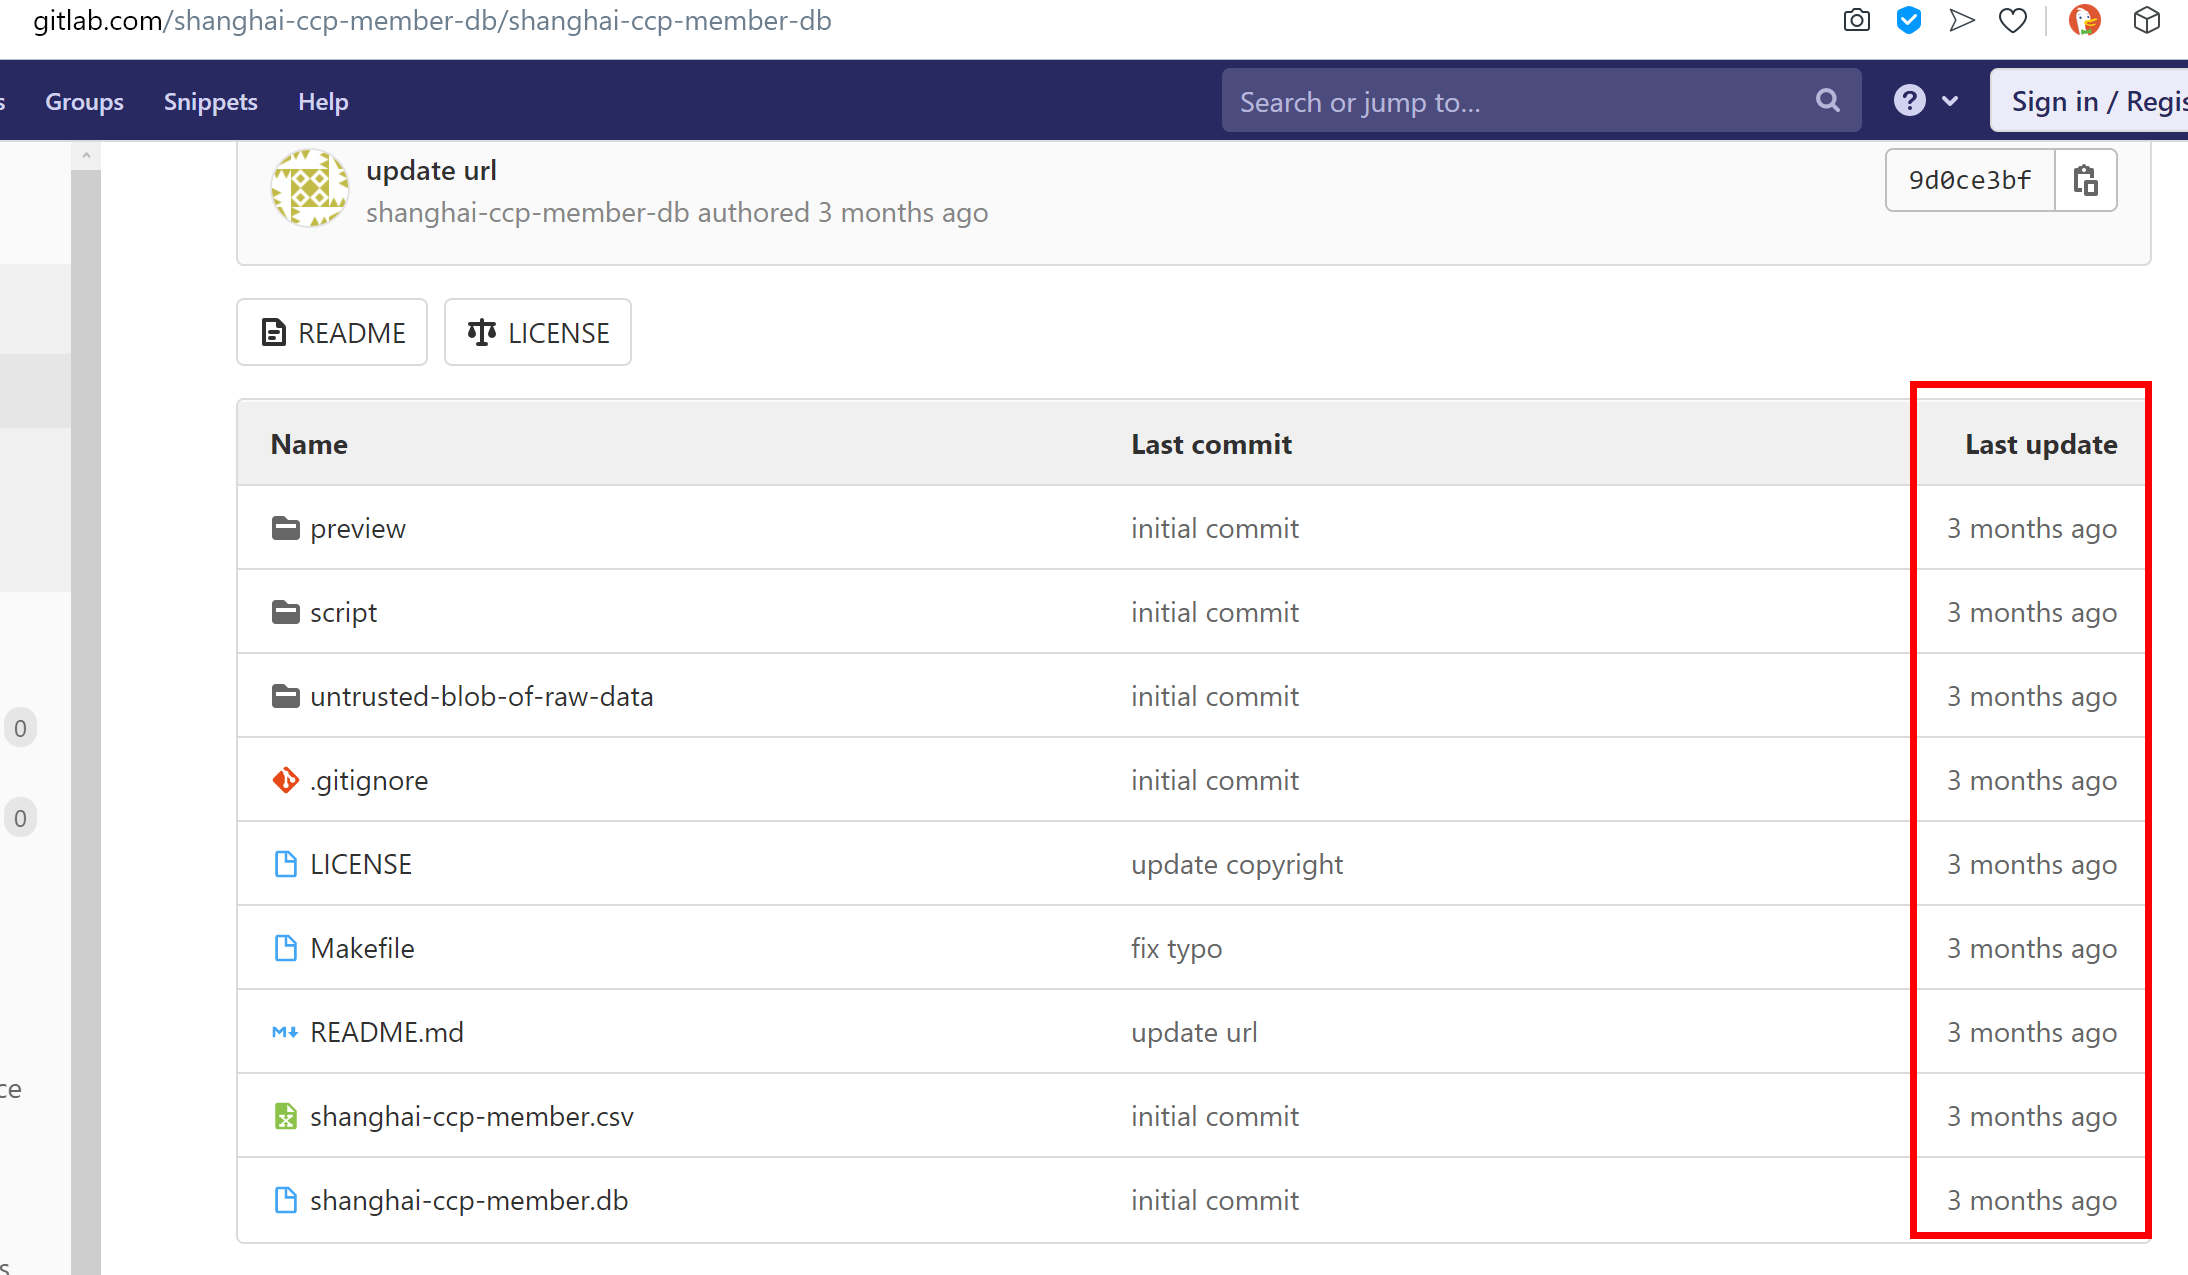Click the 'fix typo' commit message
The height and width of the screenshot is (1275, 2188).
pos(1176,948)
